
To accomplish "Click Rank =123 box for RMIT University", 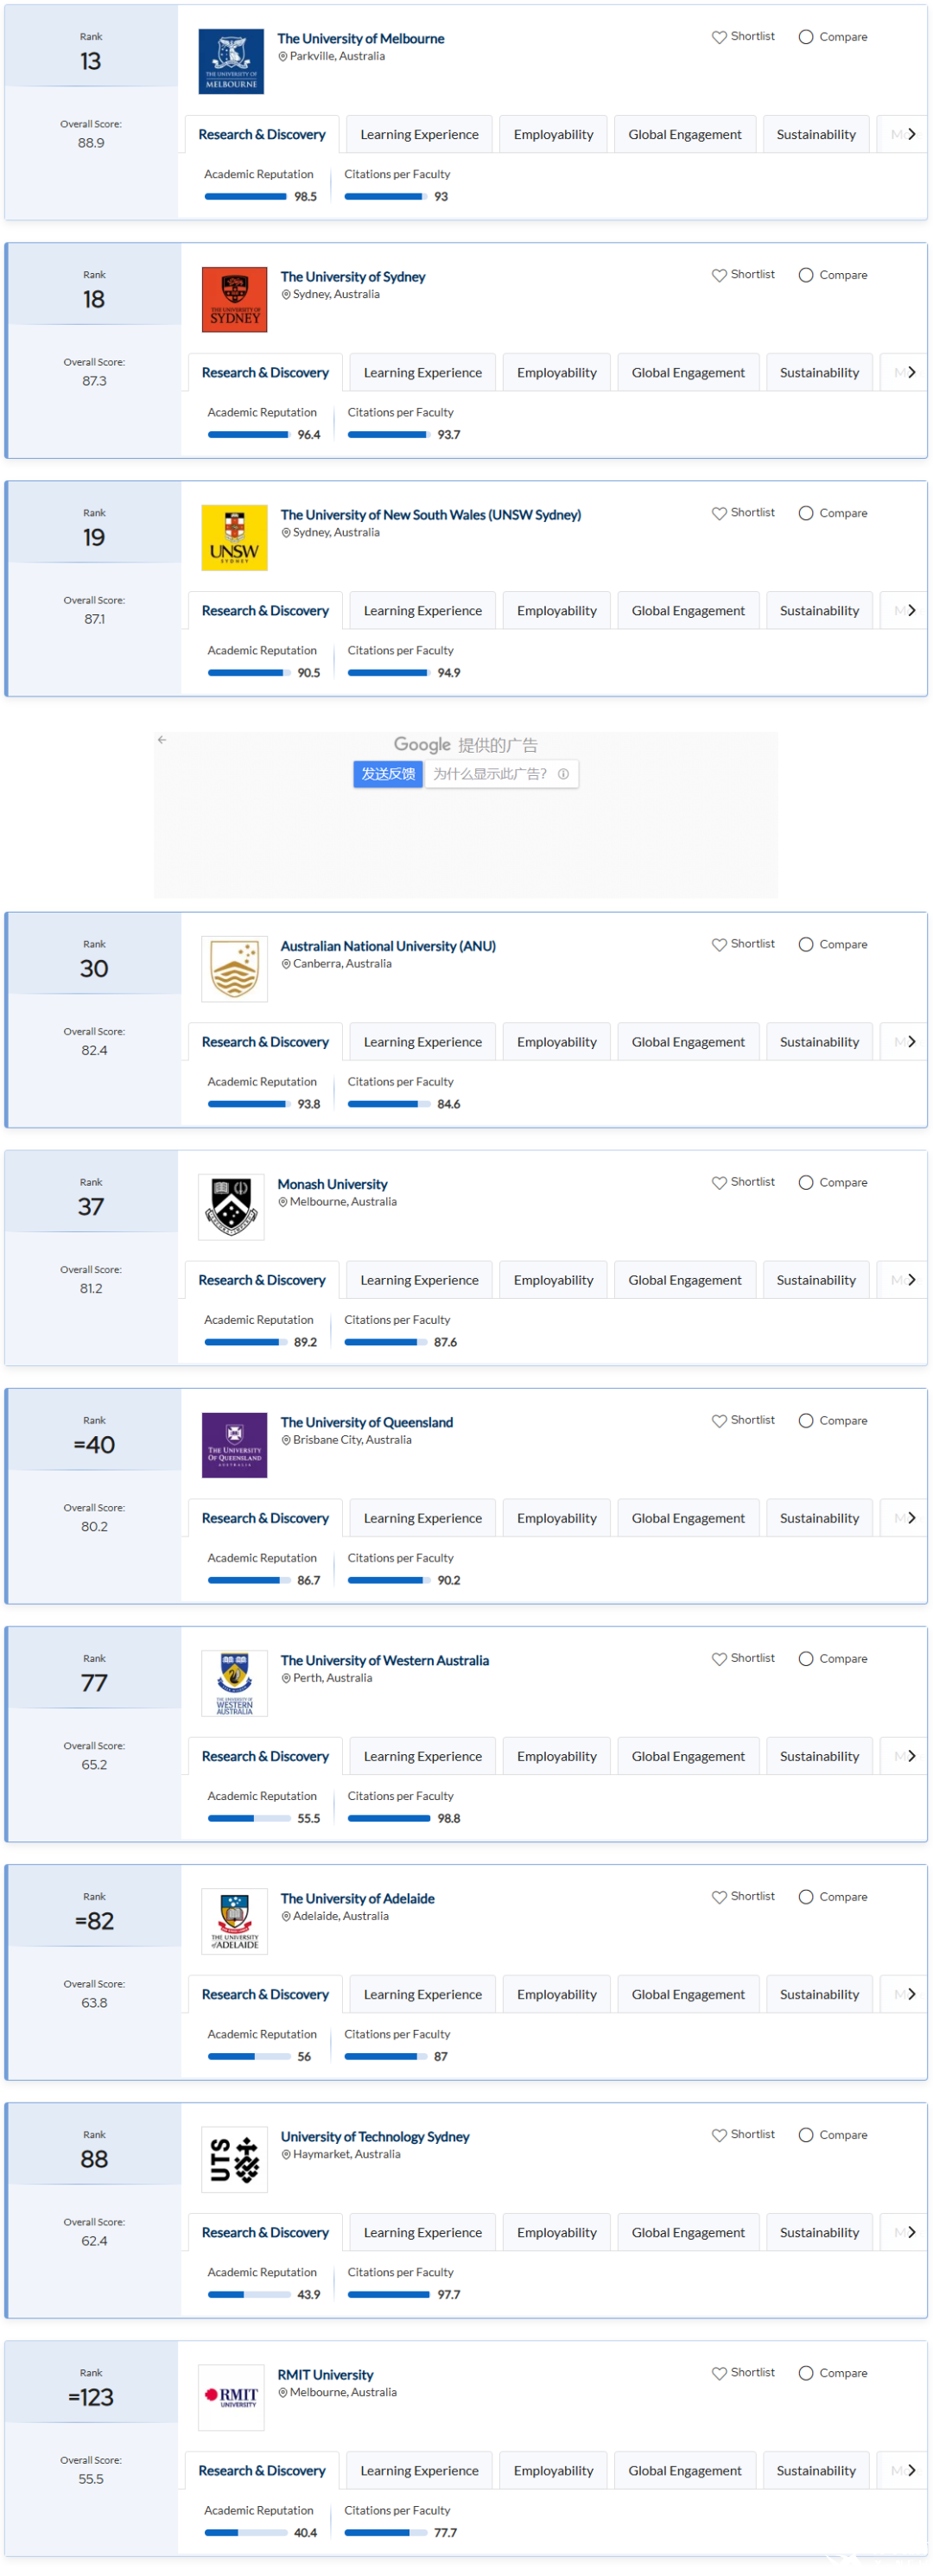I will (x=91, y=2382).
